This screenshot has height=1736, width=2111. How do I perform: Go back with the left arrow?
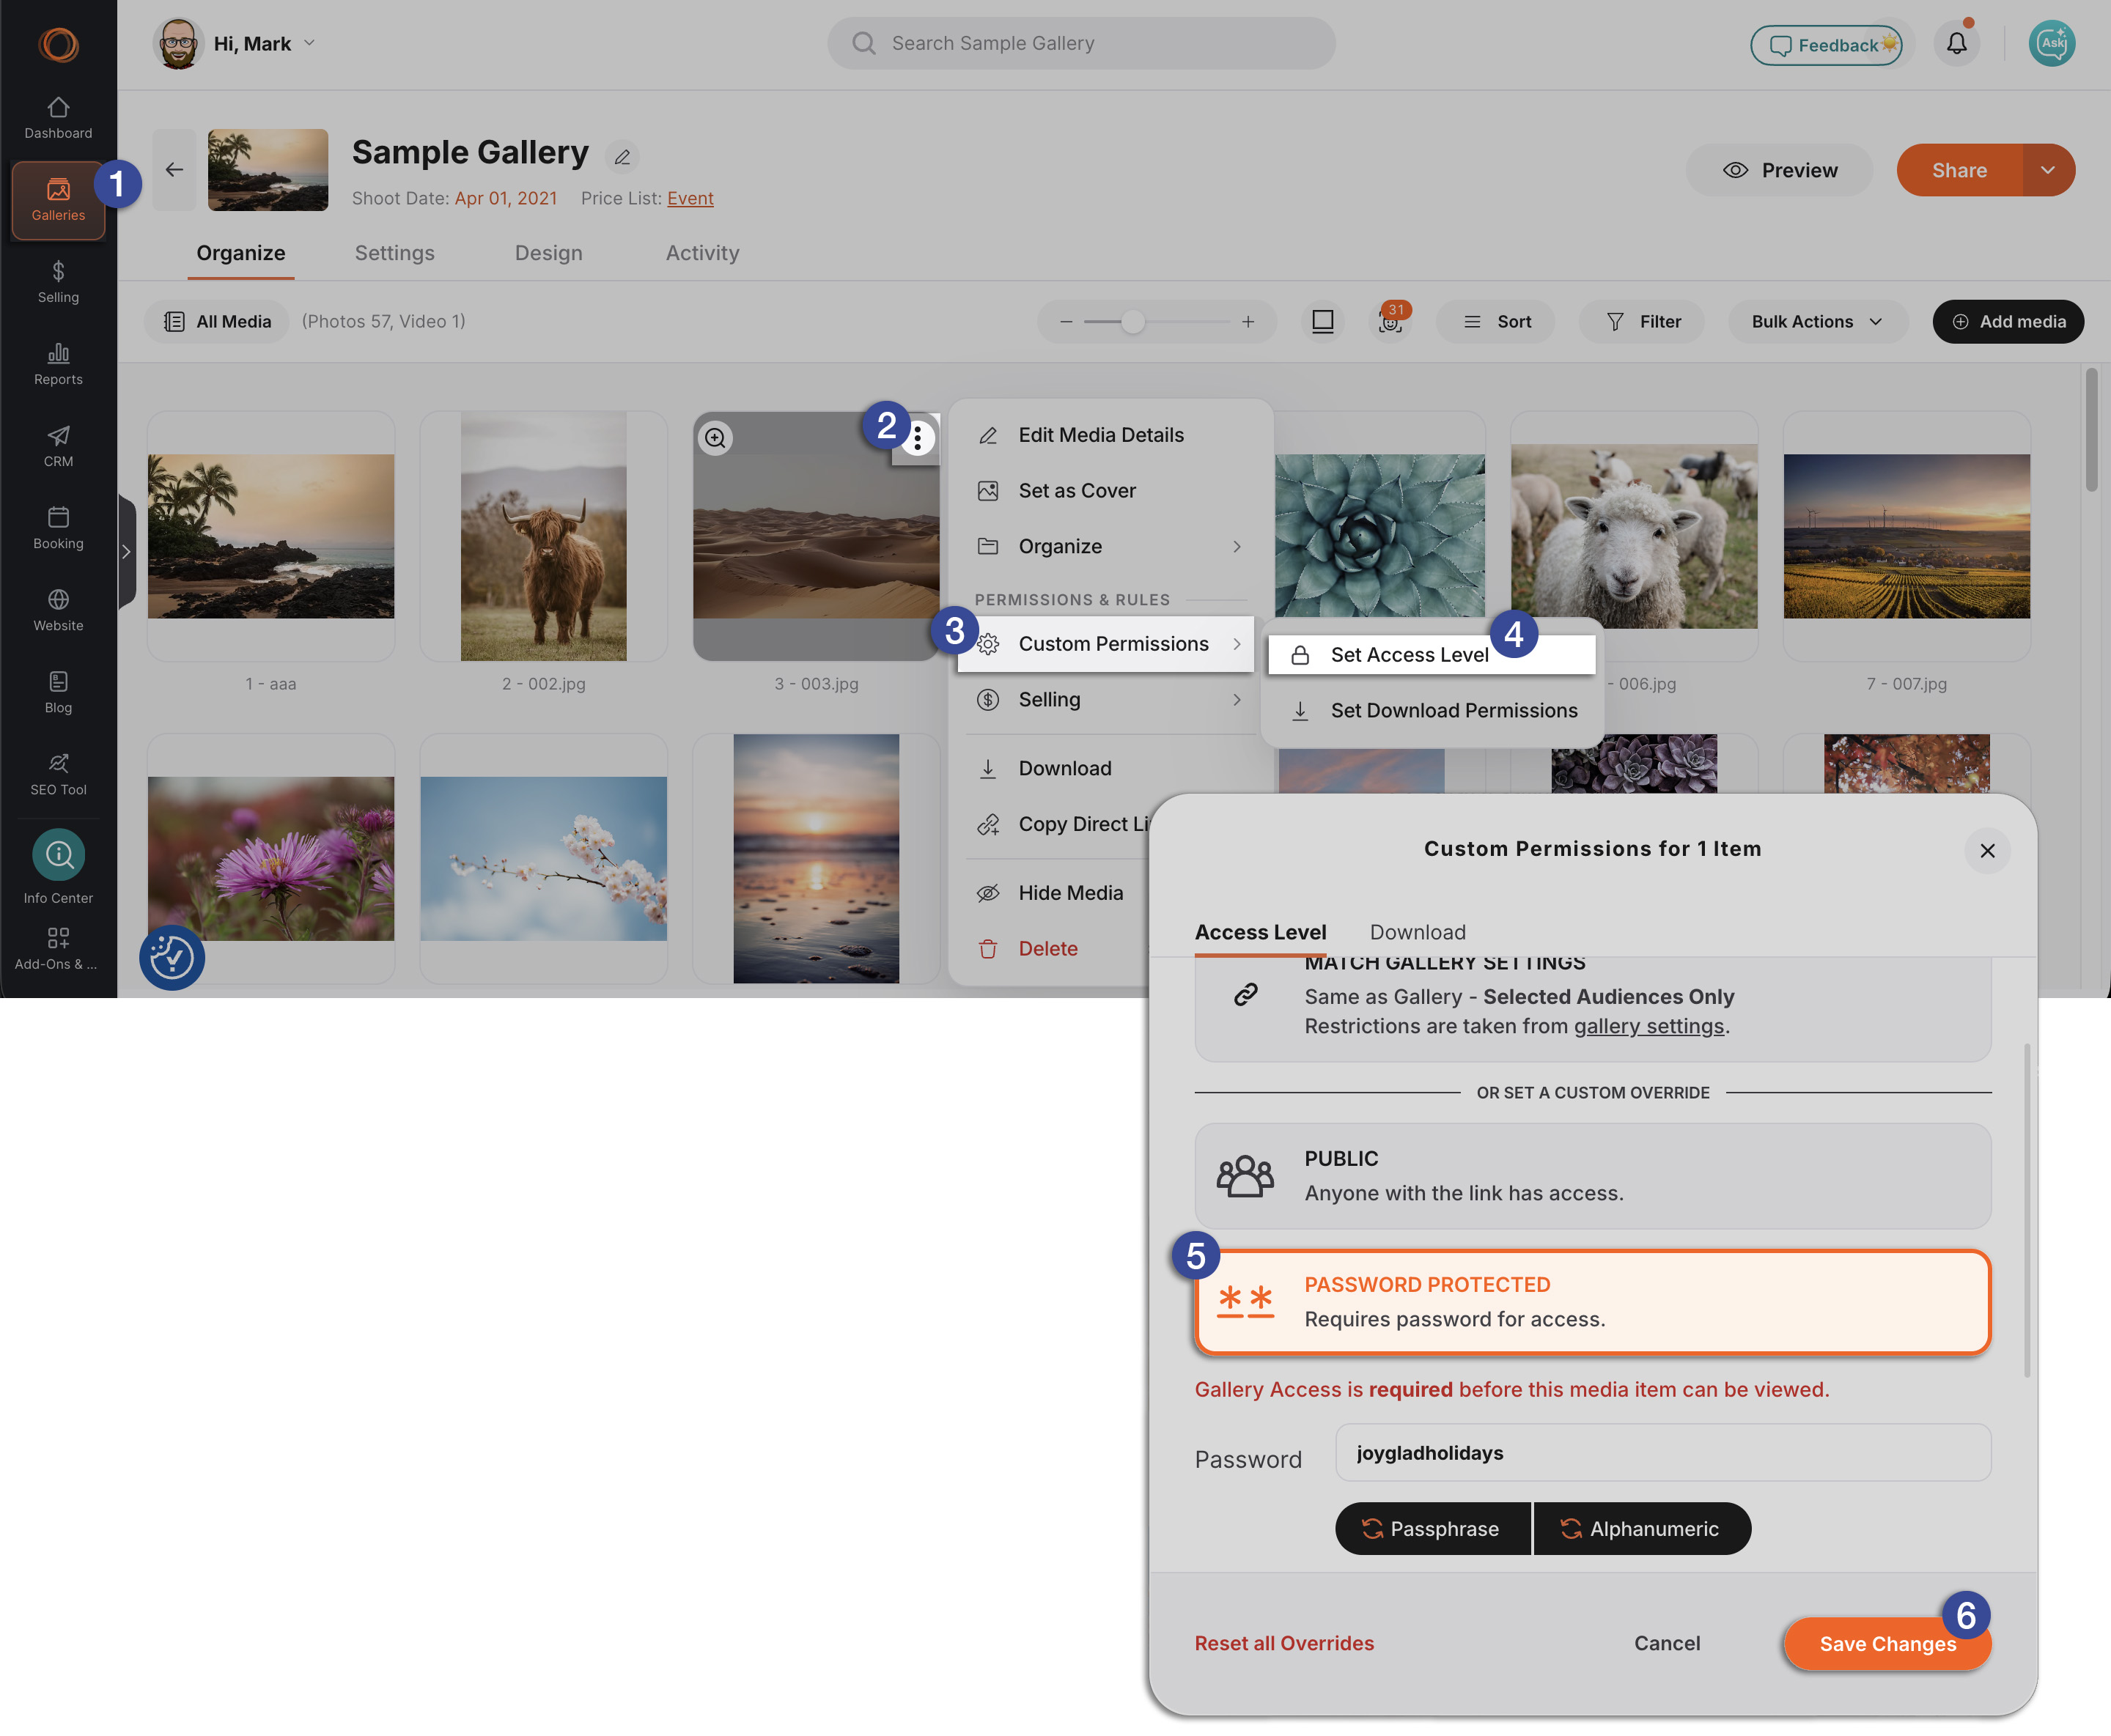click(174, 170)
